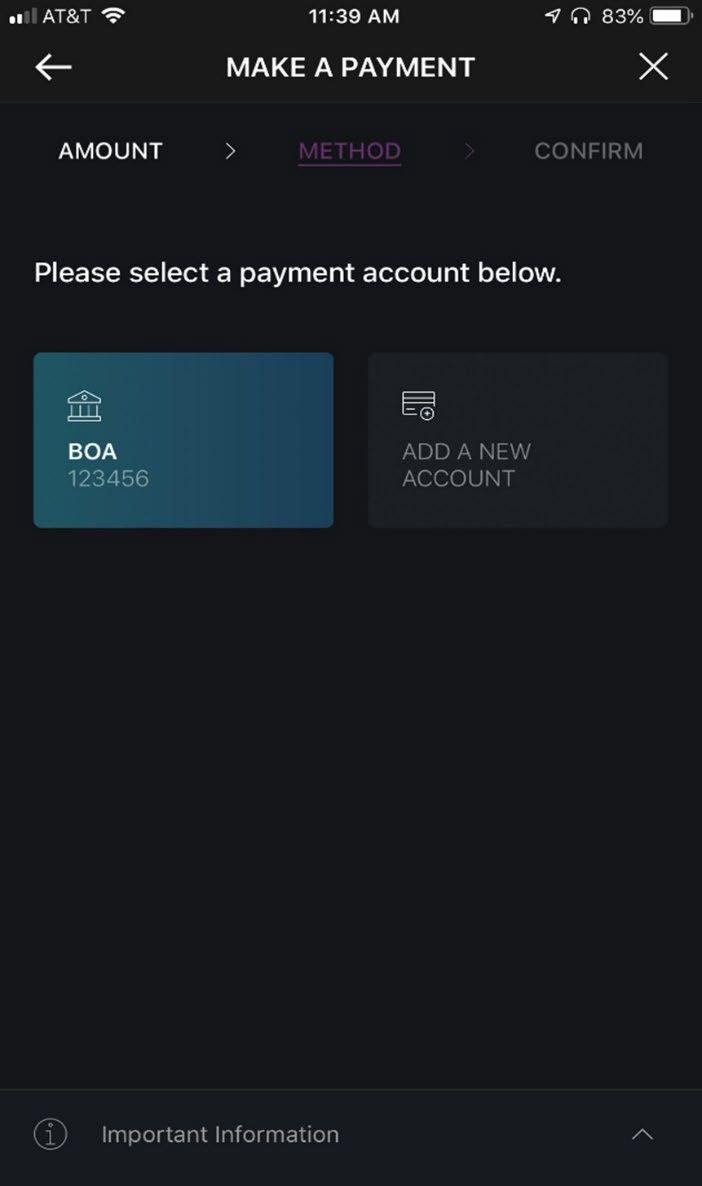Choose ADD A NEW ACCOUNT

(x=518, y=440)
